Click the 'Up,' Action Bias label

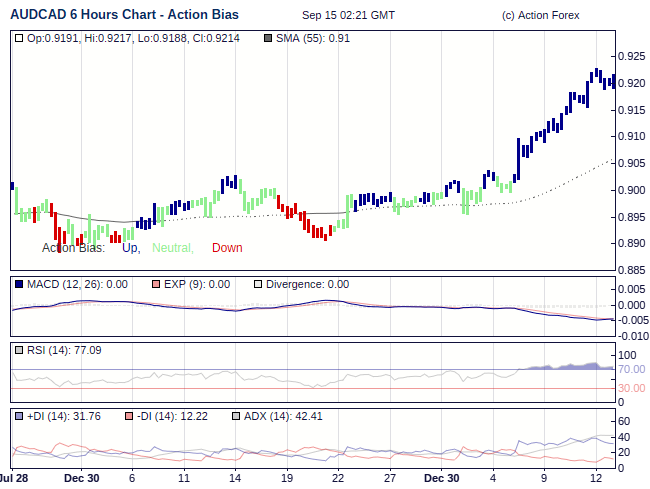131,248
